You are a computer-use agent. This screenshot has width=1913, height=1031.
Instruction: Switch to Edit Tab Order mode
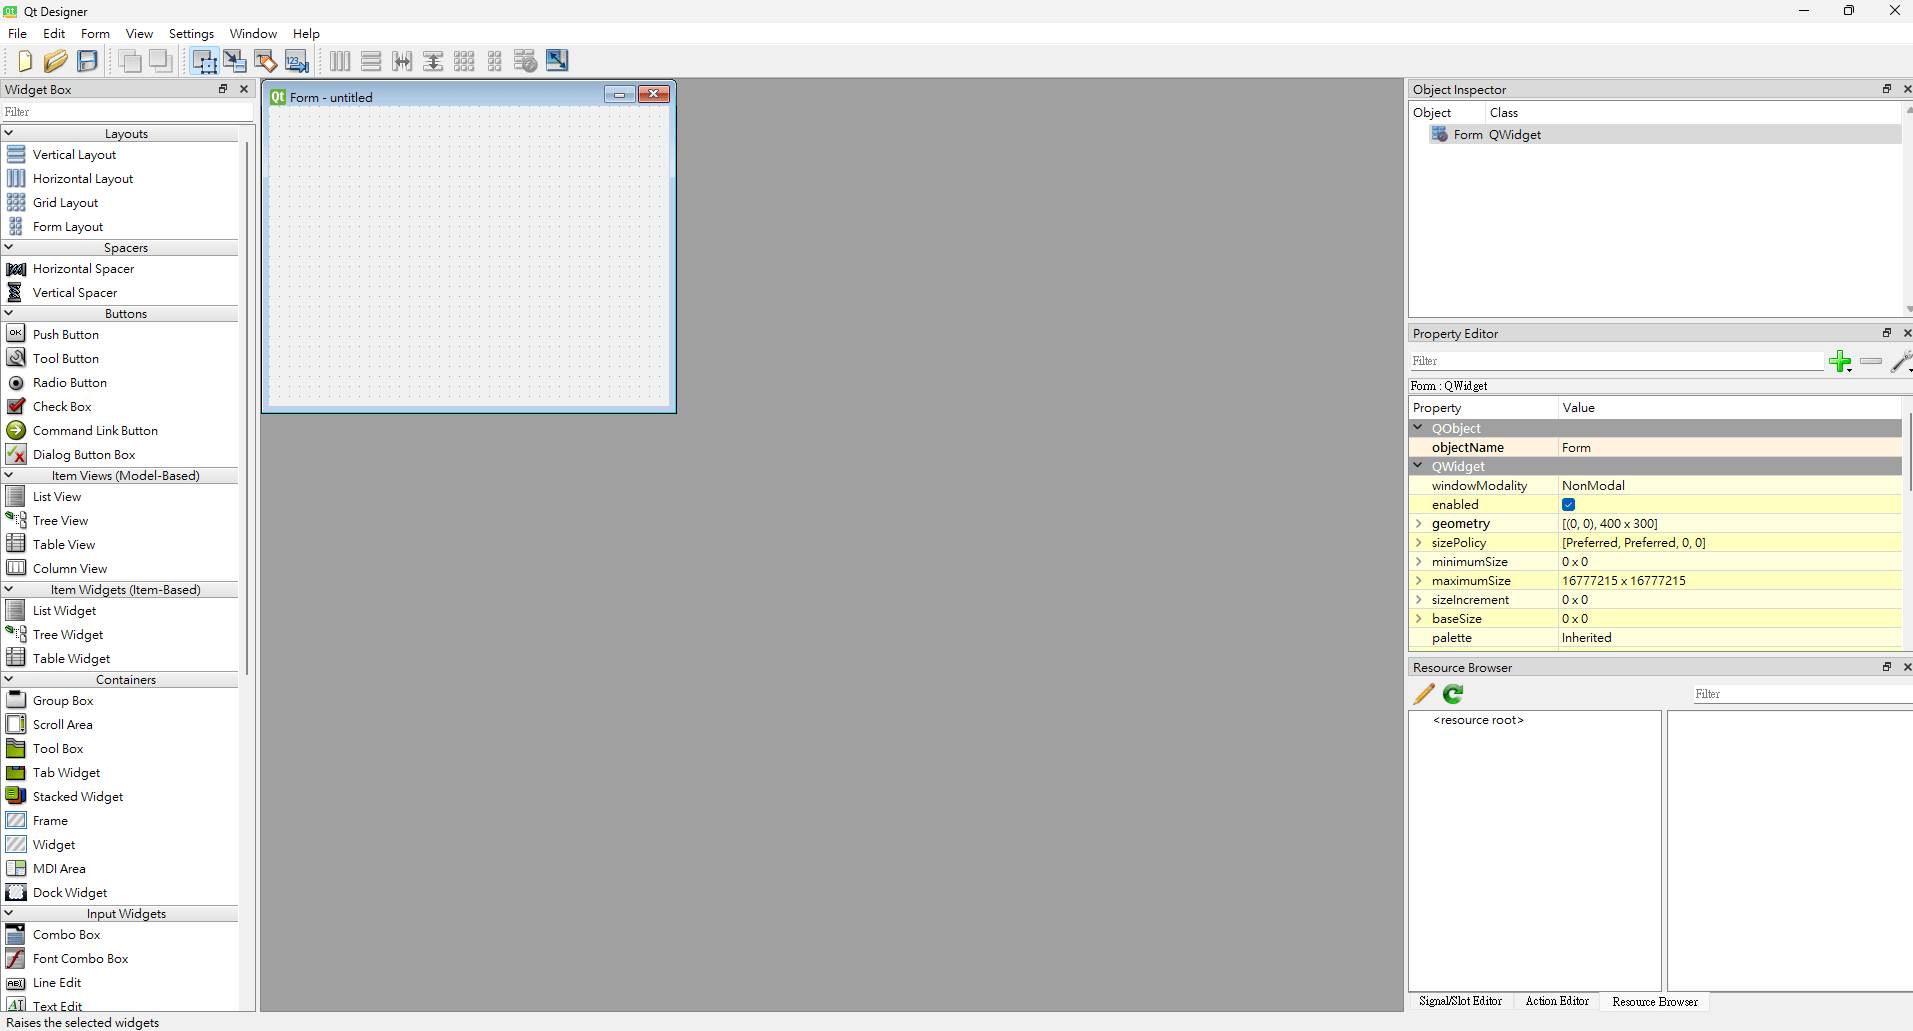coord(297,61)
